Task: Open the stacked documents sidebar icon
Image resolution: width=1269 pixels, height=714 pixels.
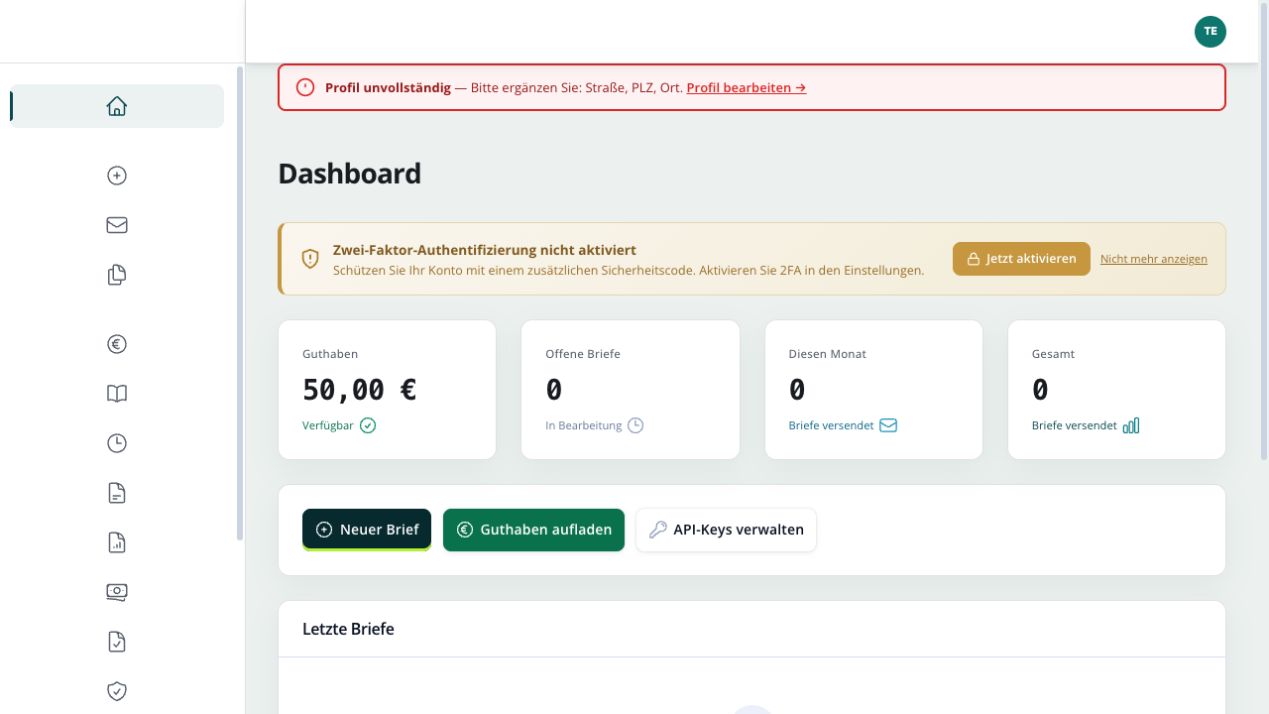Action: (x=117, y=275)
